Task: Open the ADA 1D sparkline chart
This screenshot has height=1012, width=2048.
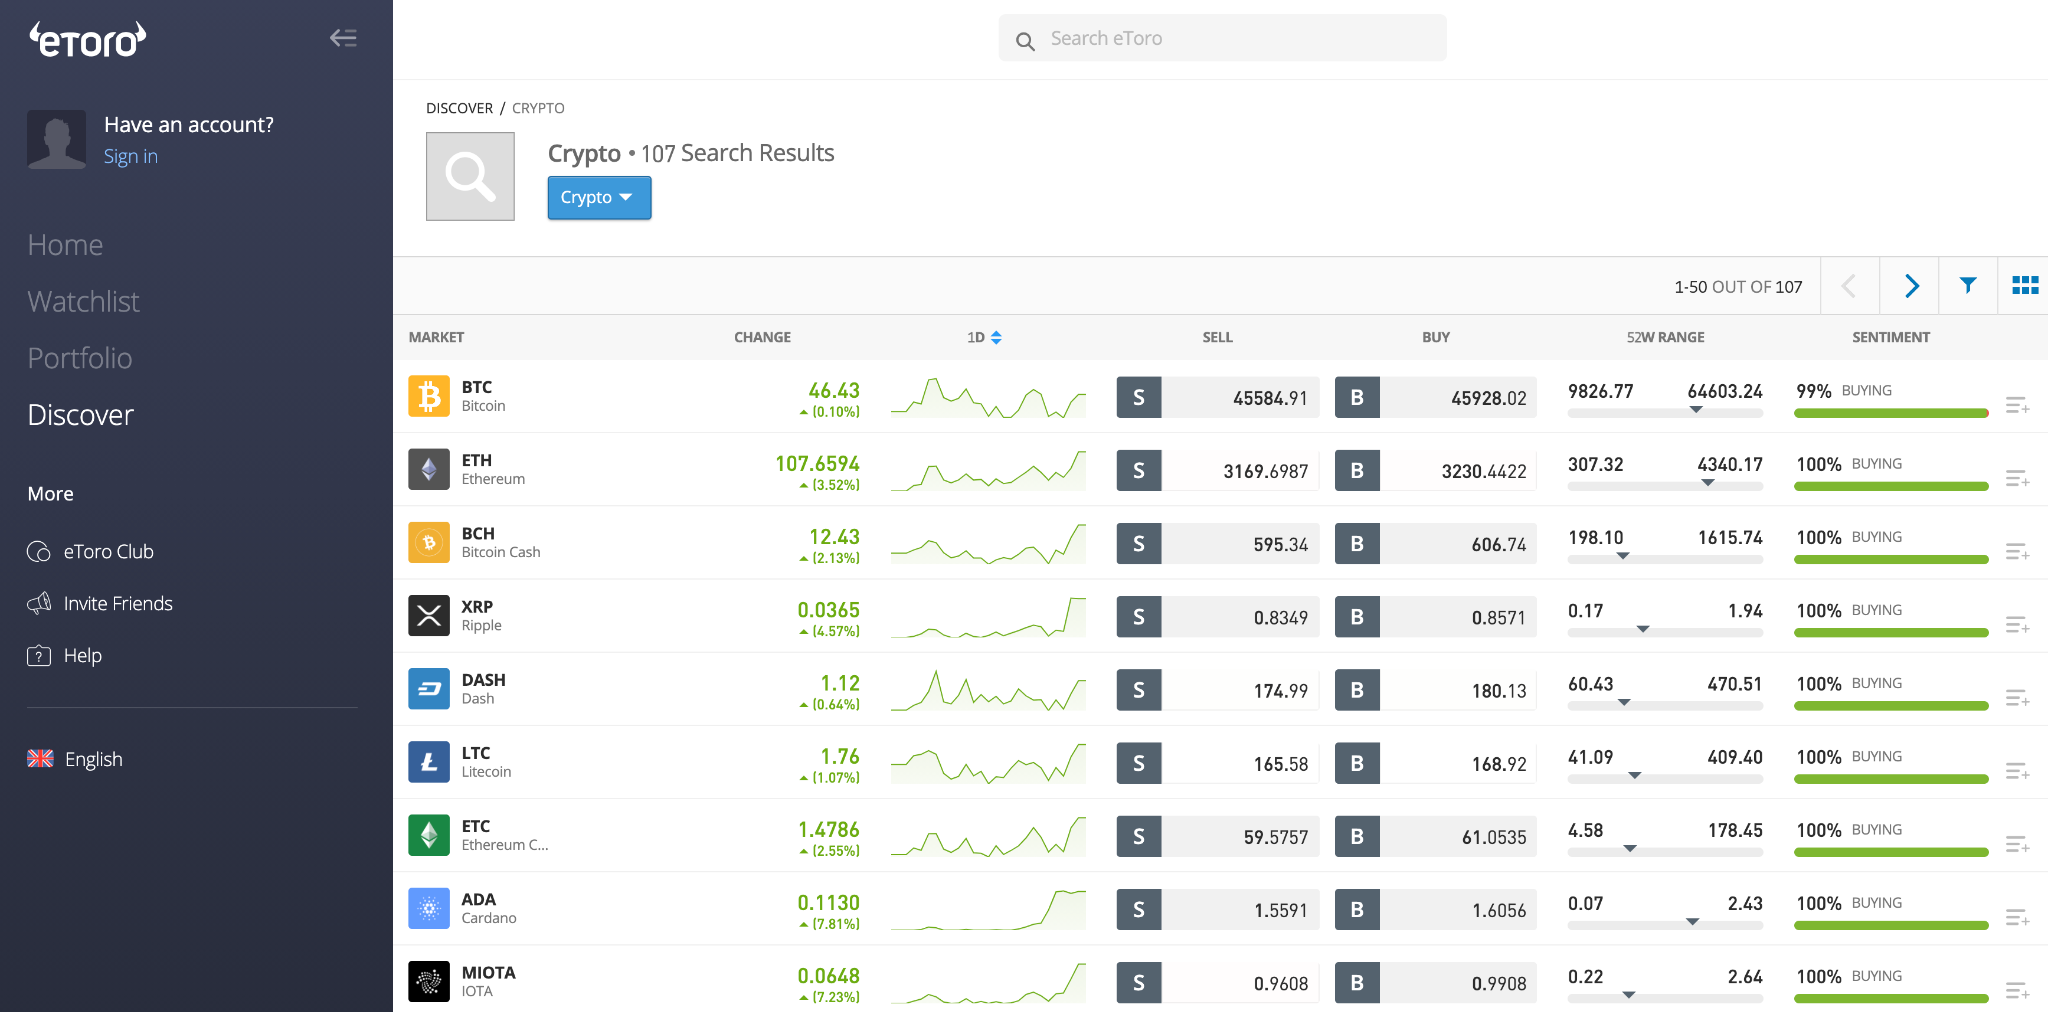Action: (988, 909)
